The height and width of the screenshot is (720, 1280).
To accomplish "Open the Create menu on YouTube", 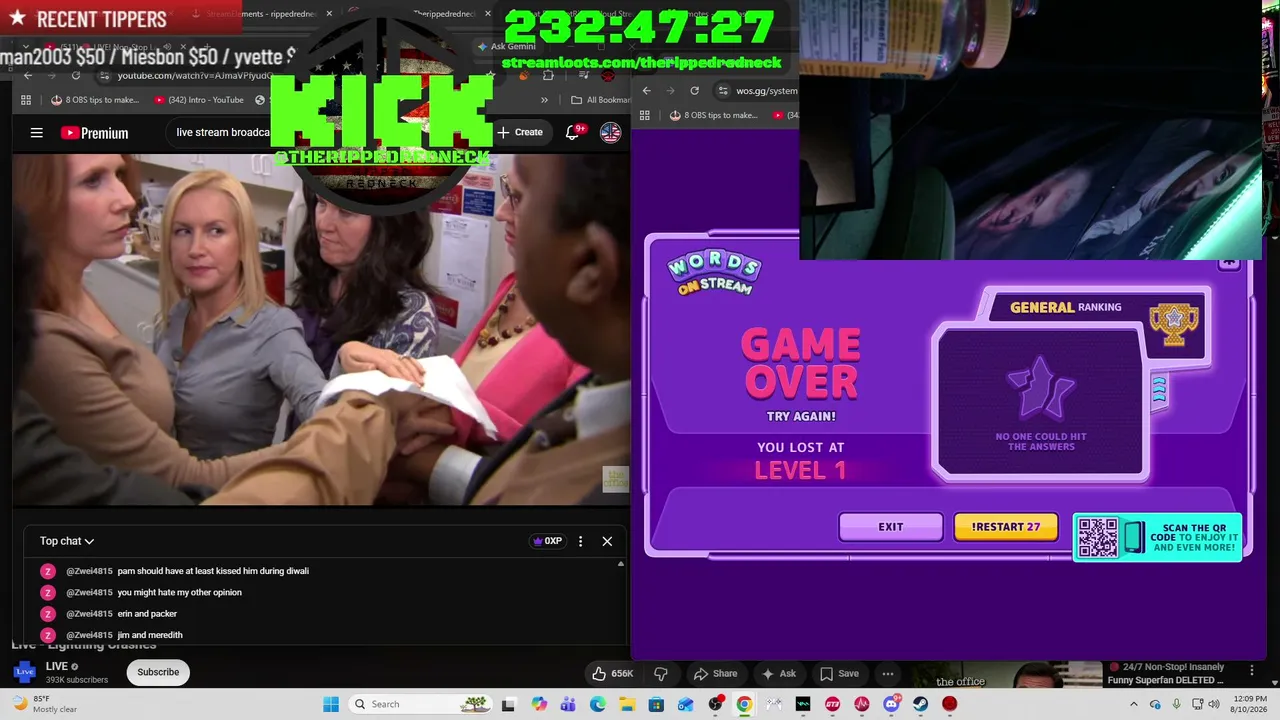I will tap(520, 132).
